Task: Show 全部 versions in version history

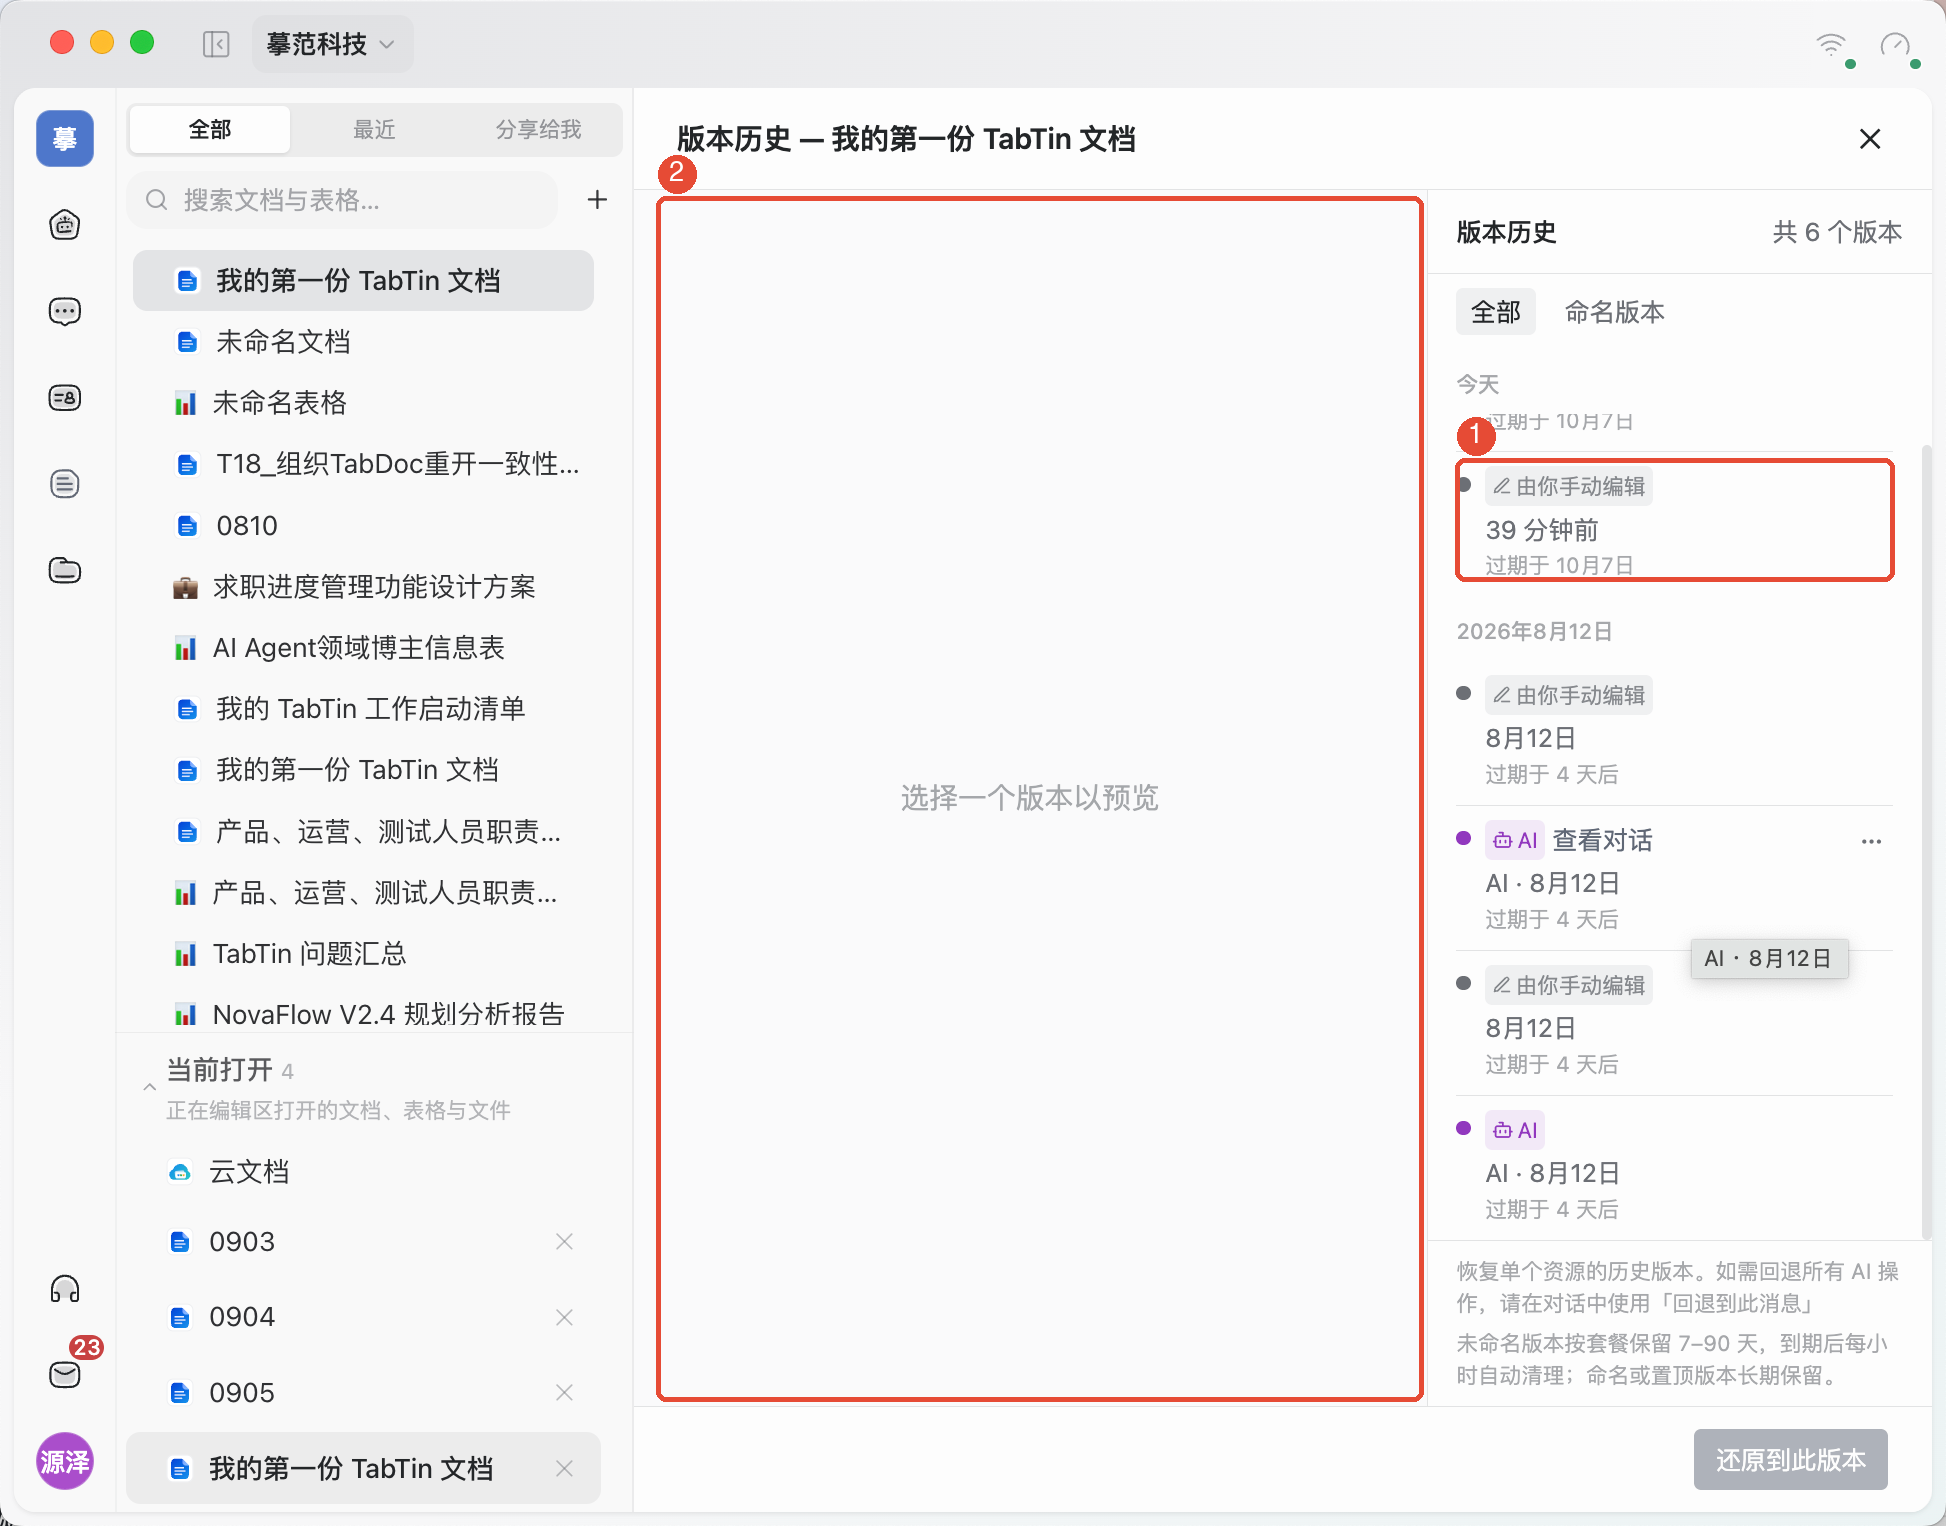Action: click(1496, 313)
